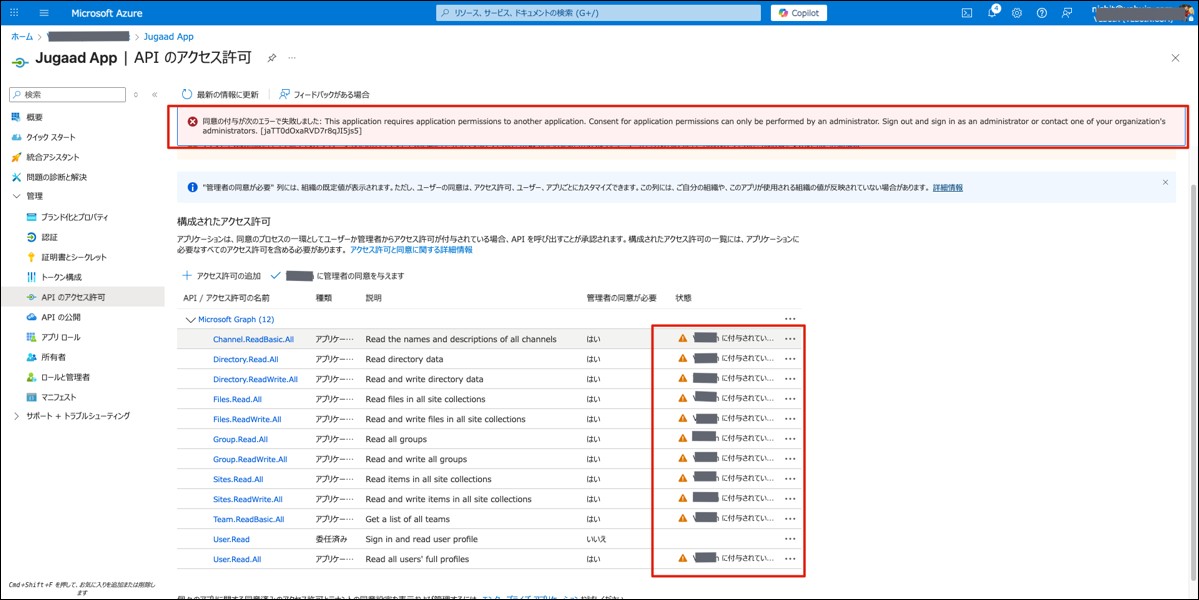Dismiss the blue info banner

coord(1165,182)
